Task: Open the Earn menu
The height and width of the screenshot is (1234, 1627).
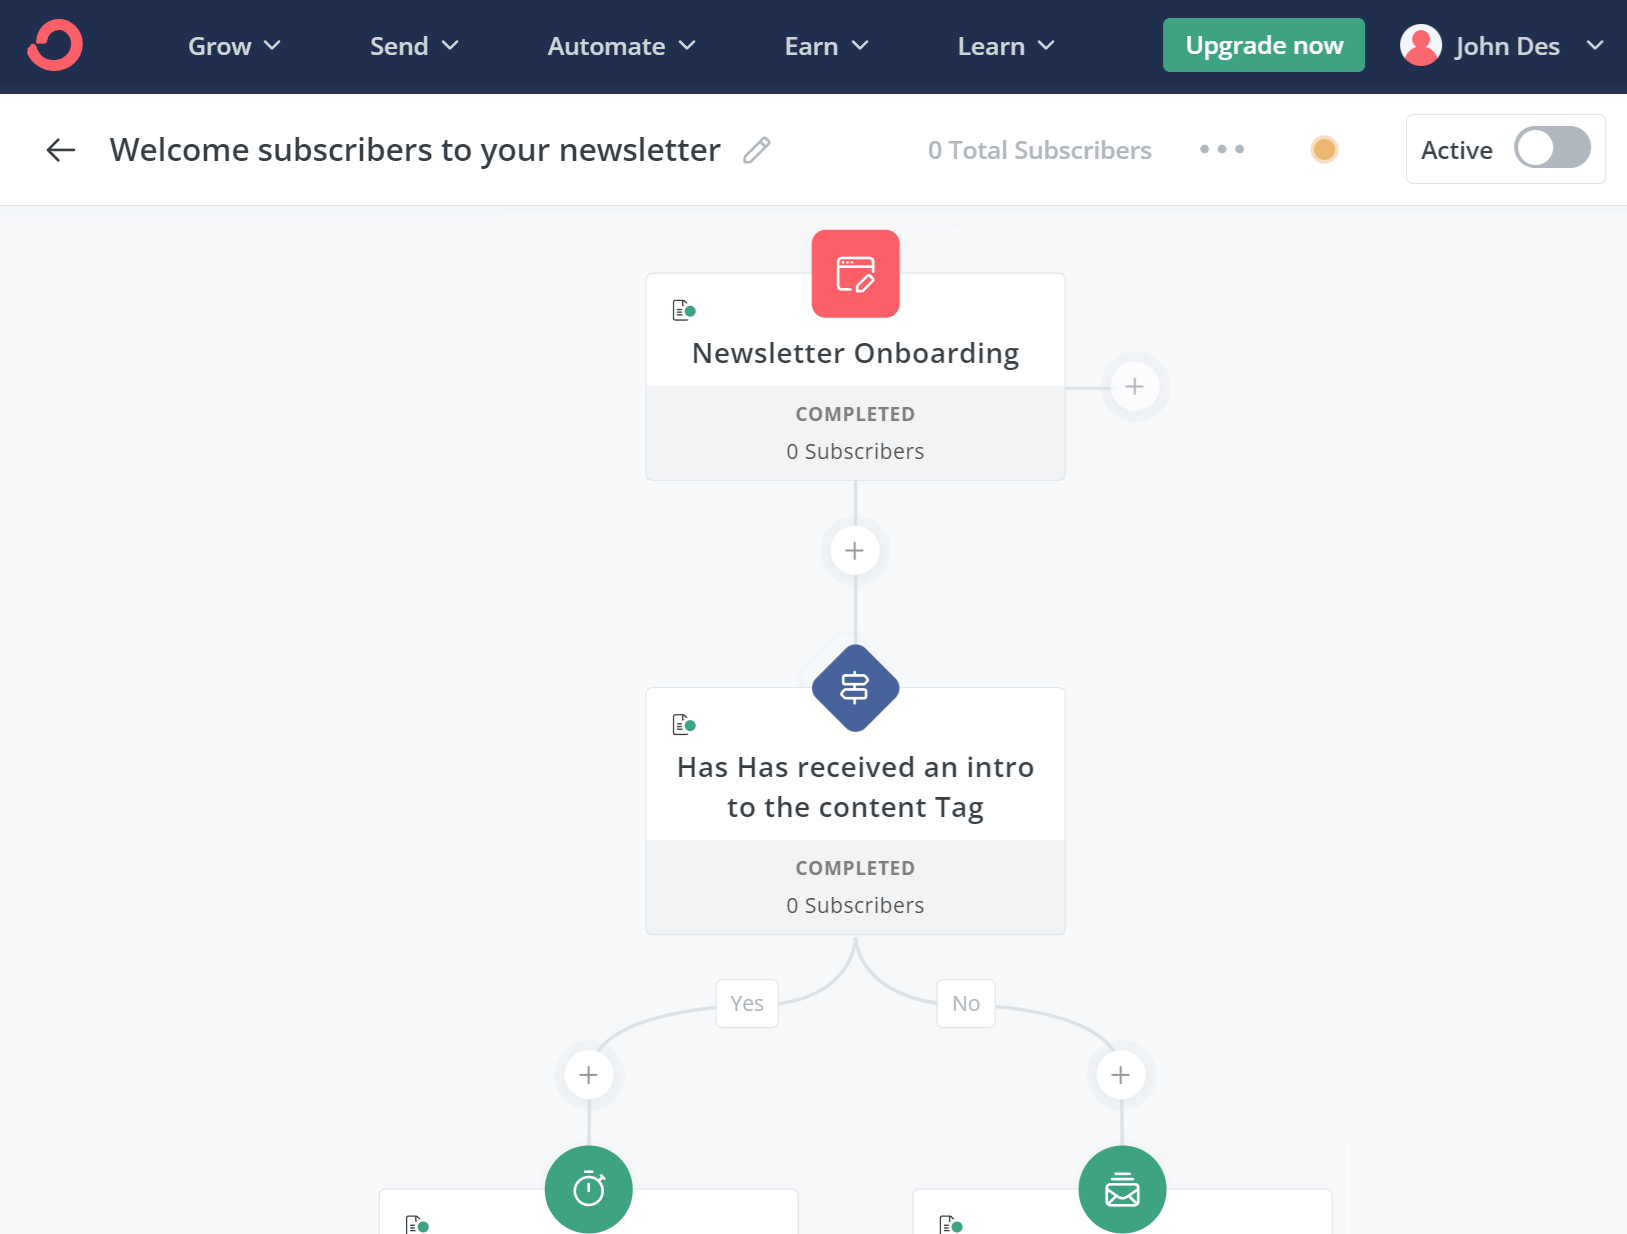Action: point(826,46)
